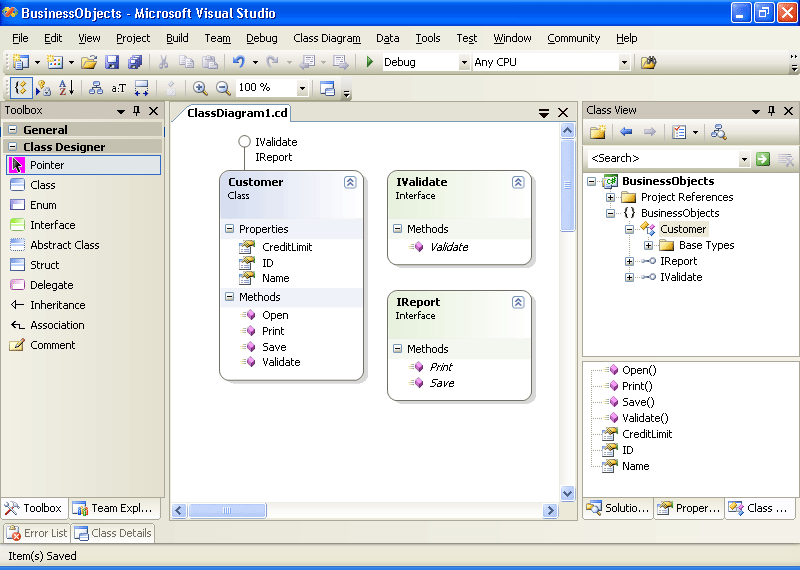Click the green Search go button in Class View
Viewport: 800px width, 570px height.
click(763, 159)
